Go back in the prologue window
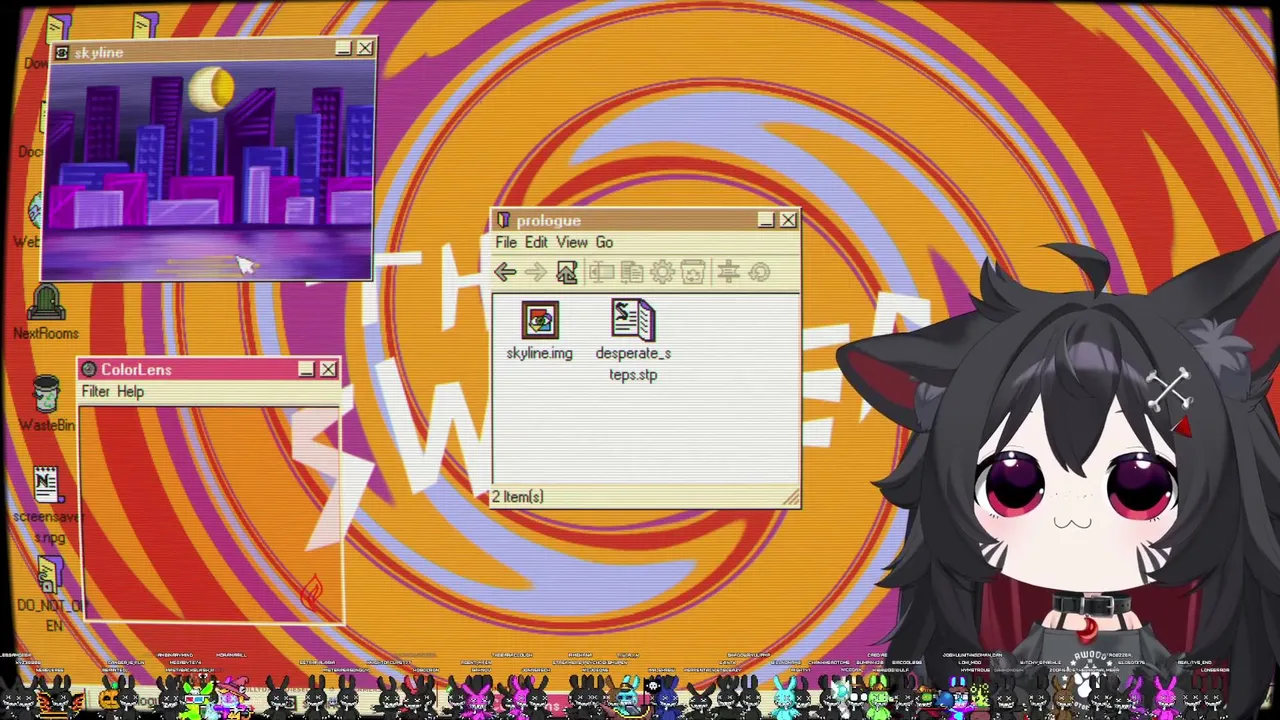 click(505, 272)
